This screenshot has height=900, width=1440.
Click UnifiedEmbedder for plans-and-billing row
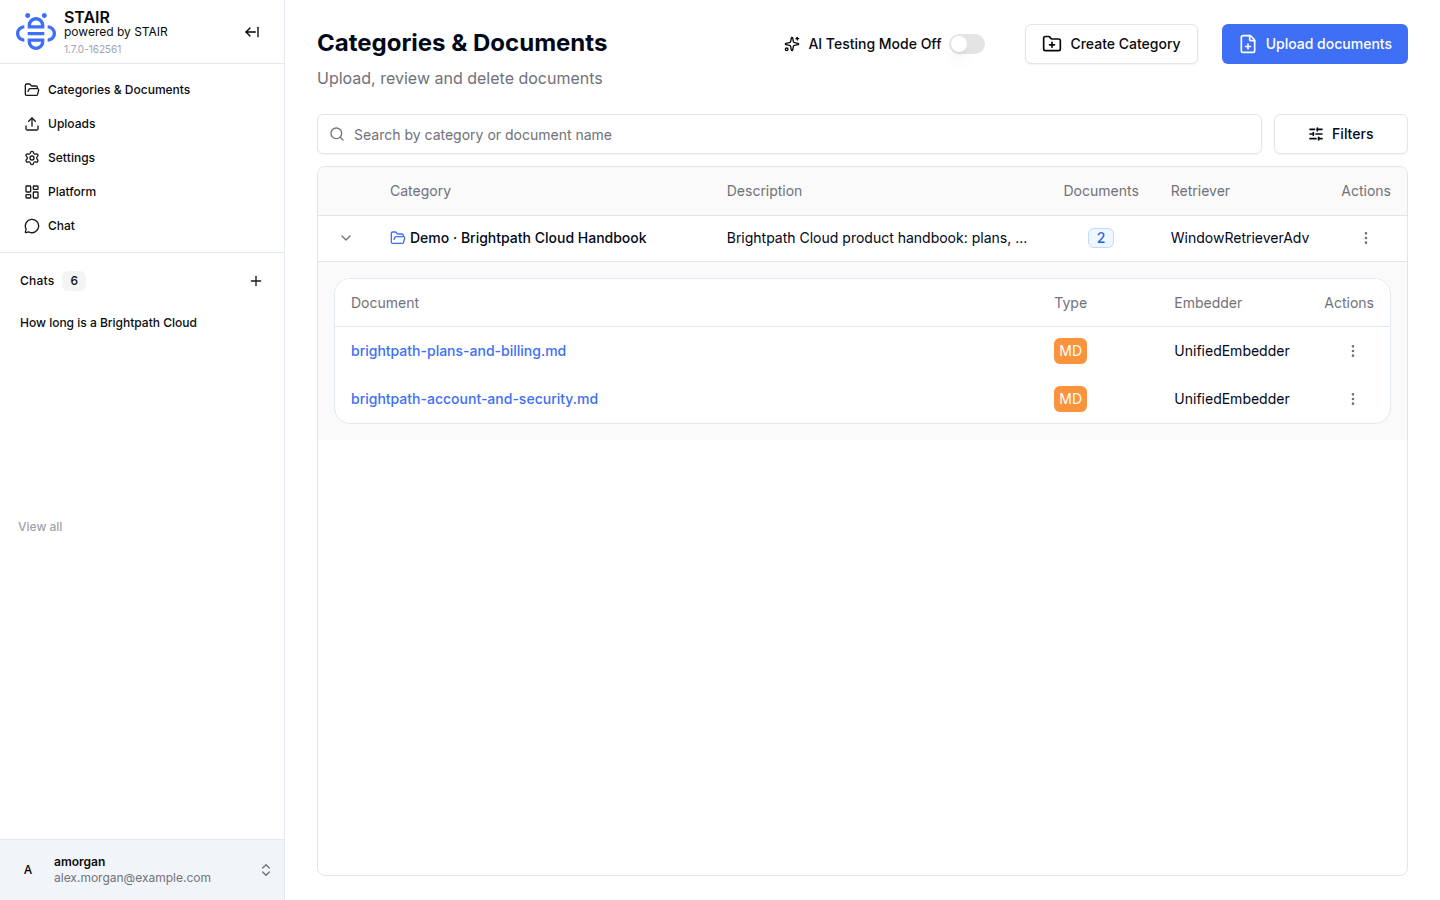coord(1232,351)
